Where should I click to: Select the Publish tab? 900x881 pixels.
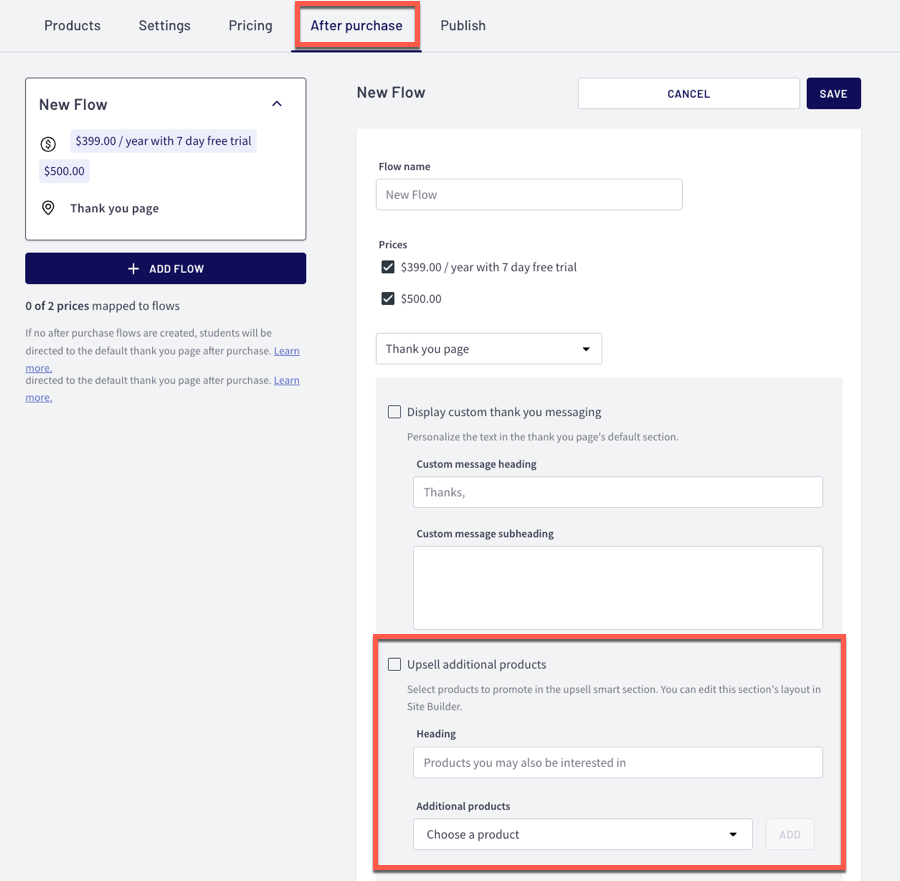point(463,26)
